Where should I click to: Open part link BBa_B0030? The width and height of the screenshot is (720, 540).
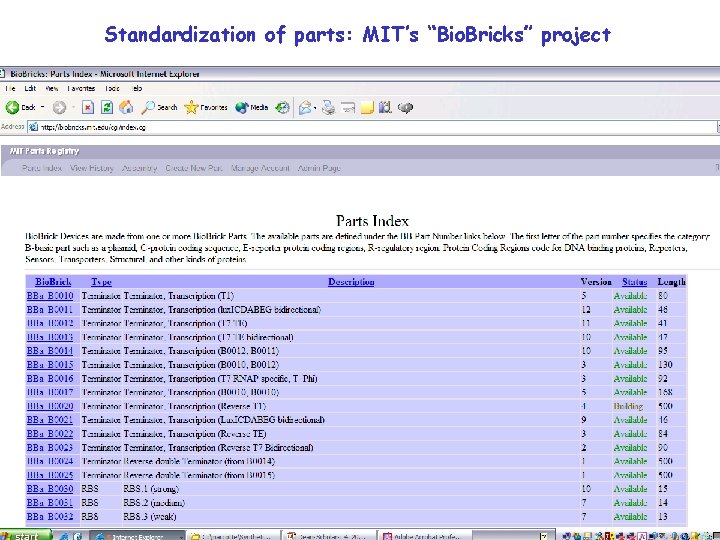pos(50,489)
